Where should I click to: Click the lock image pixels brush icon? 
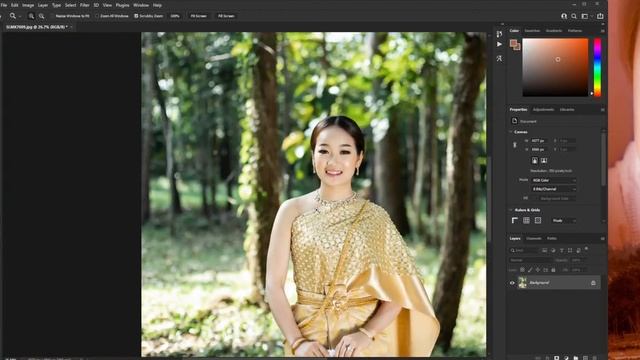(x=530, y=270)
